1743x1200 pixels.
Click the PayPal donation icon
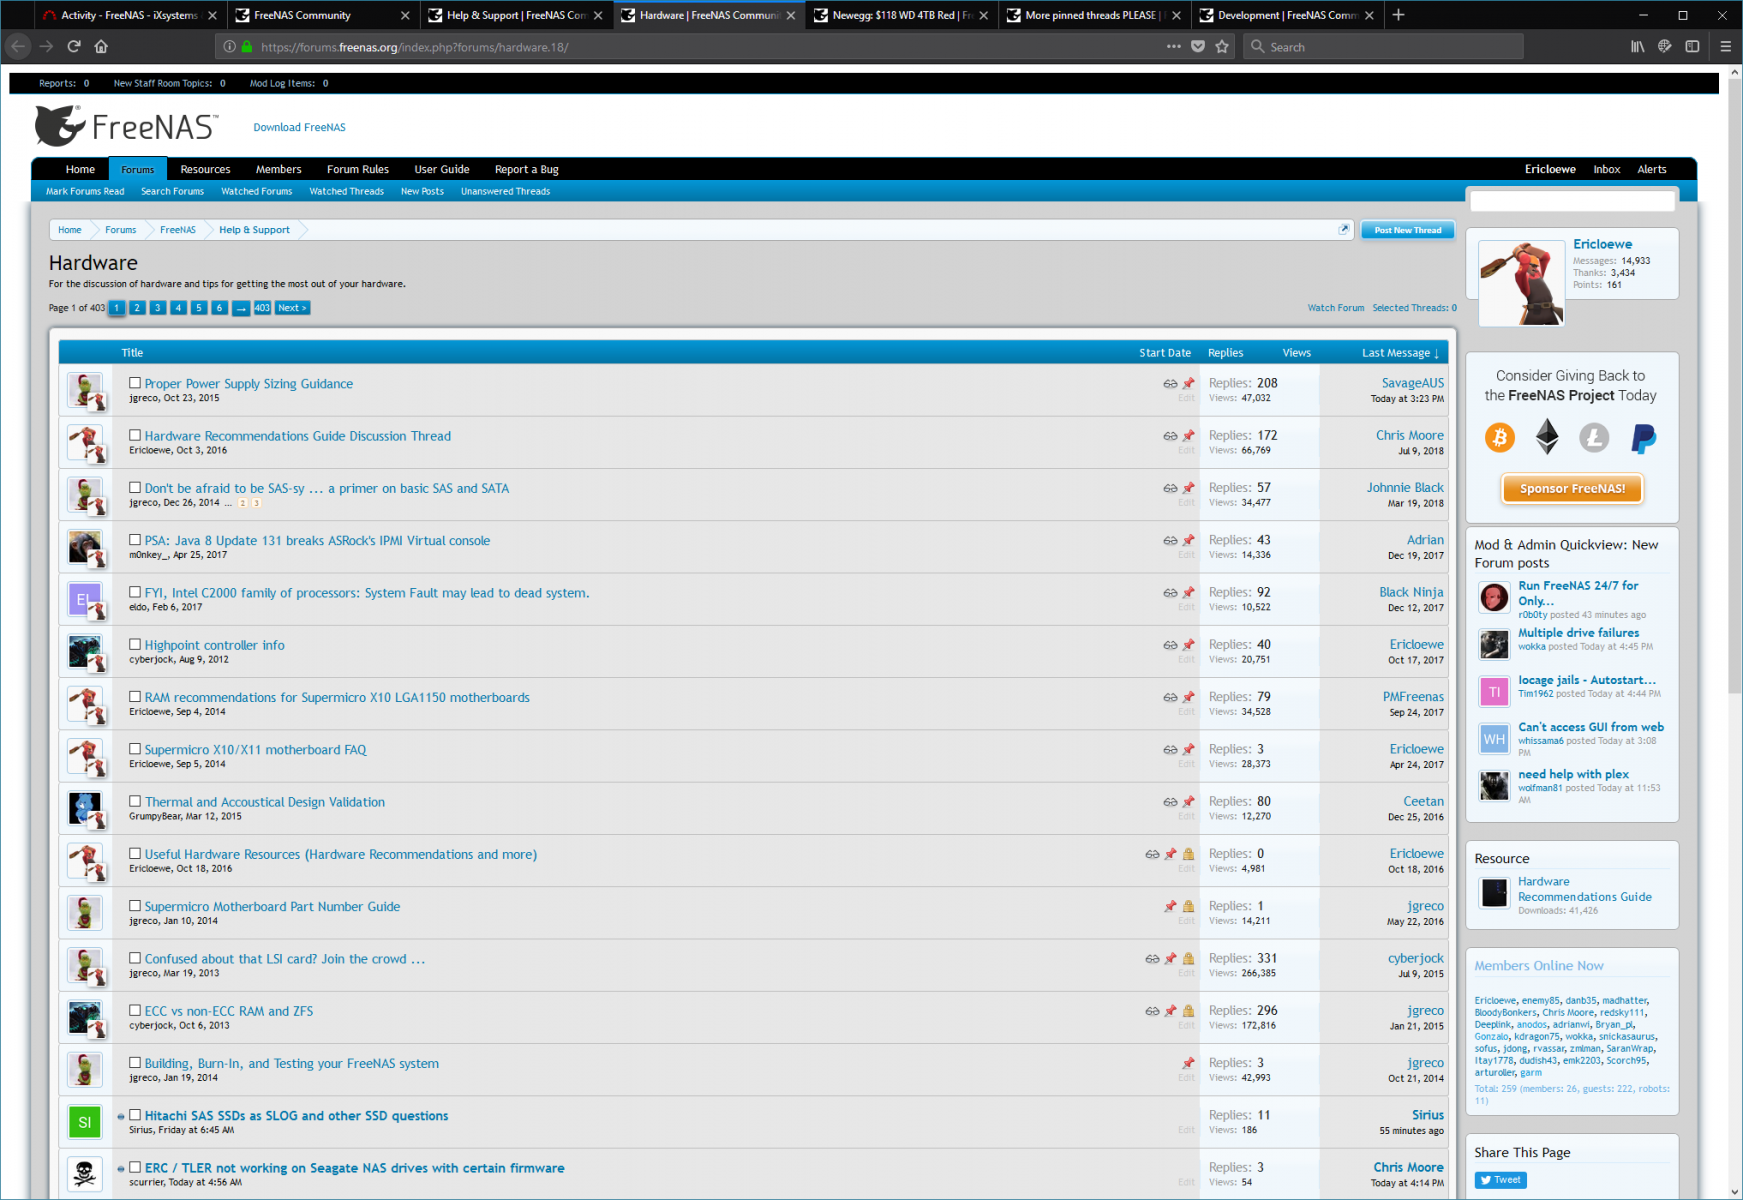1643,437
